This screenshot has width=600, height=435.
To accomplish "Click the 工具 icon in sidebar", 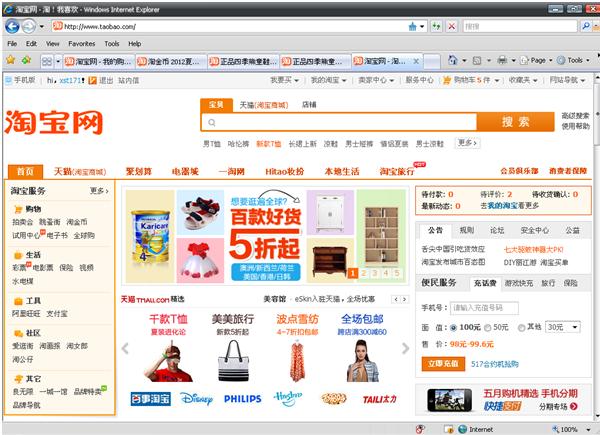I will coord(18,301).
